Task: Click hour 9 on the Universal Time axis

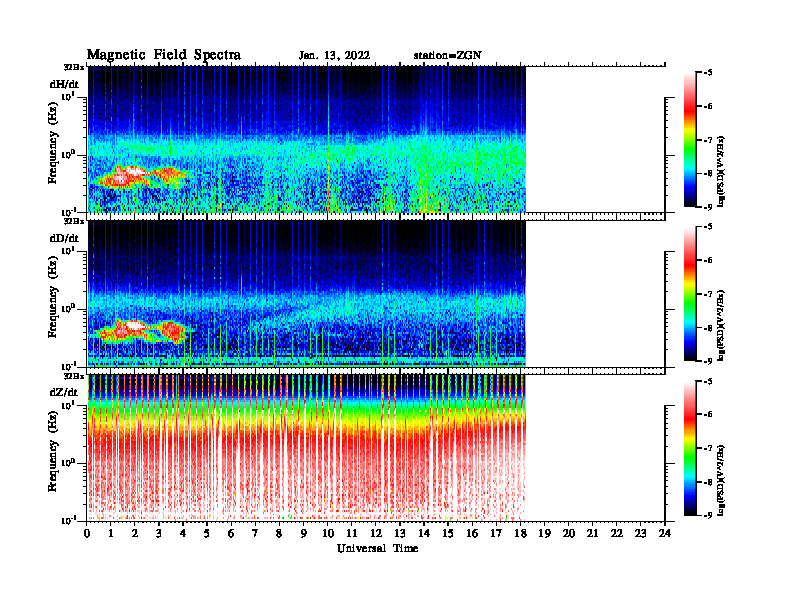Action: coord(304,534)
